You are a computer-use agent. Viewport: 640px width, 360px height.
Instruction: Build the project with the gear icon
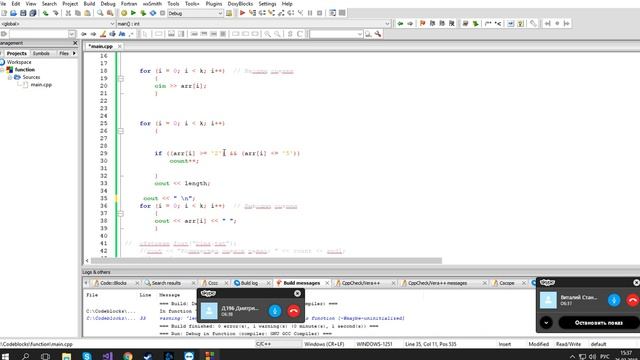[x=124, y=13]
